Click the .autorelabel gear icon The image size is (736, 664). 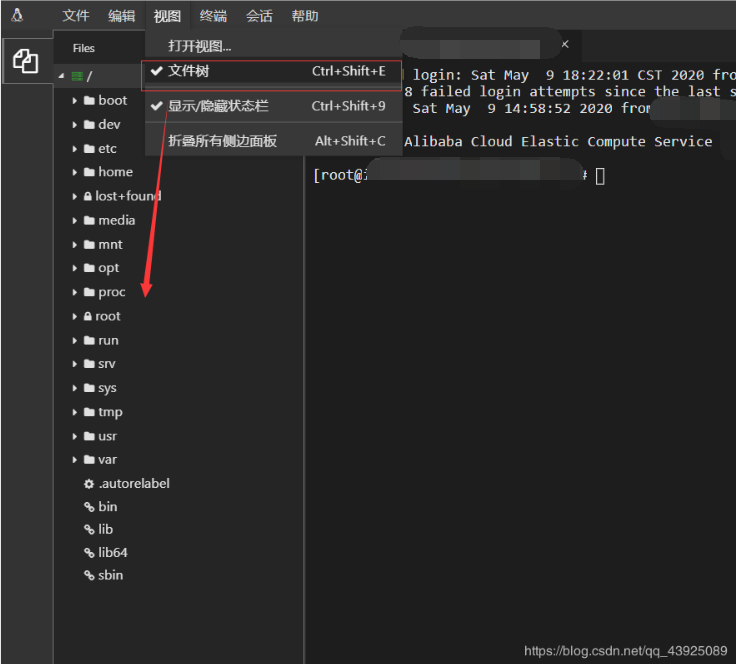coord(89,484)
